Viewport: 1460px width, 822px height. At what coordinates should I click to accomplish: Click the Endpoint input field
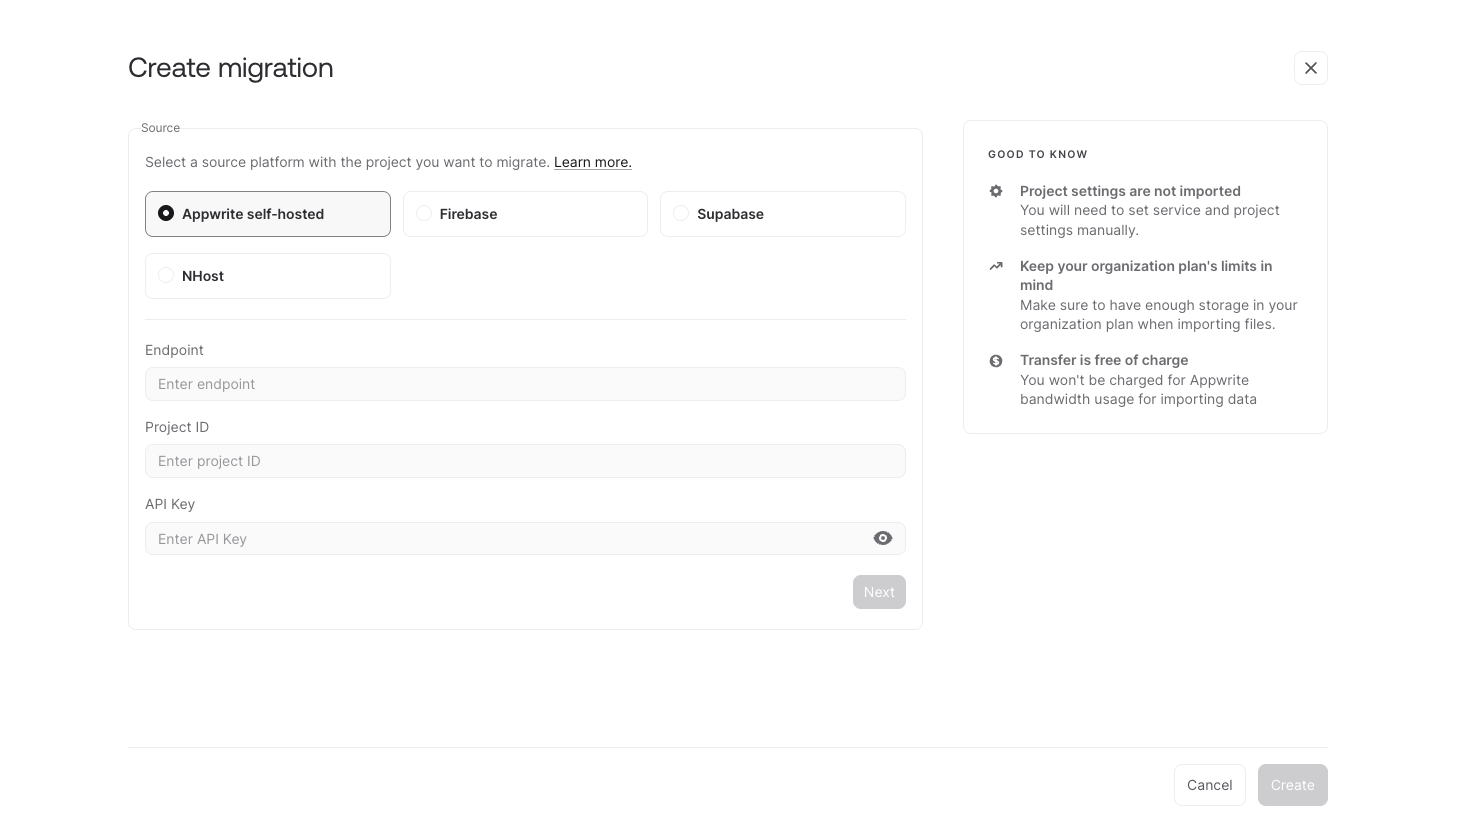pos(525,384)
